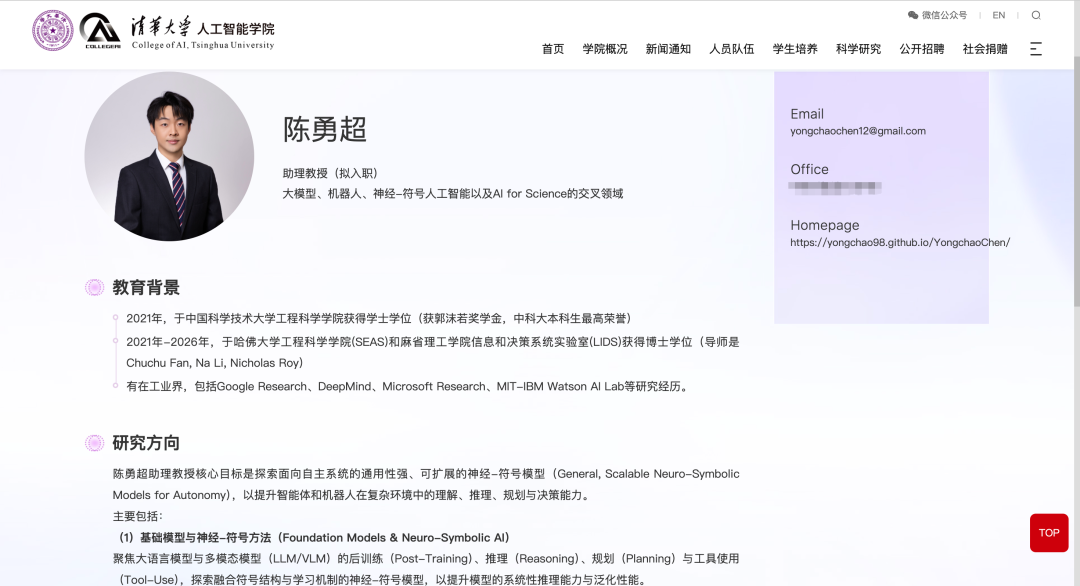Click the Google Research industry experience line

(408, 386)
